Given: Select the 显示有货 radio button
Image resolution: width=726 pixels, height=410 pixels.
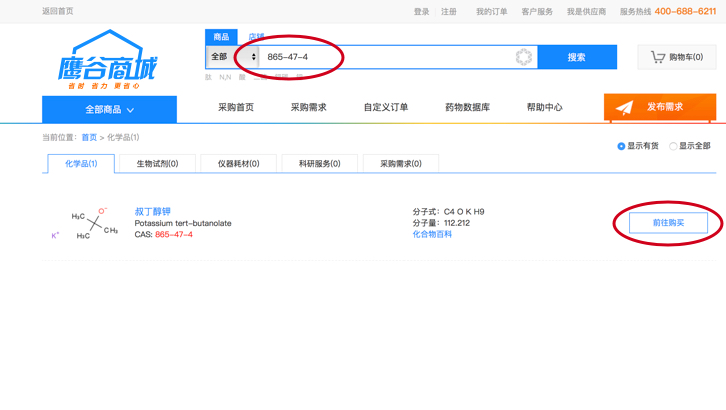Looking at the screenshot, I should [621, 146].
